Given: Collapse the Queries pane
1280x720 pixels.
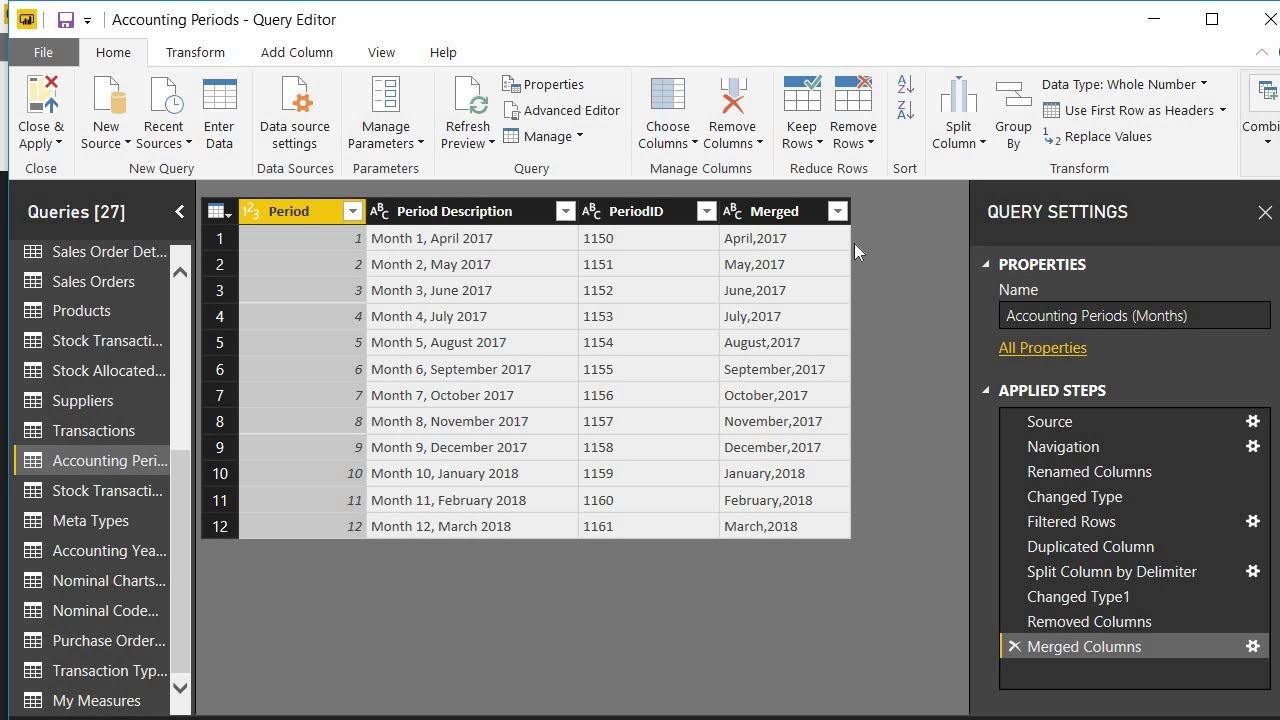Looking at the screenshot, I should [179, 211].
